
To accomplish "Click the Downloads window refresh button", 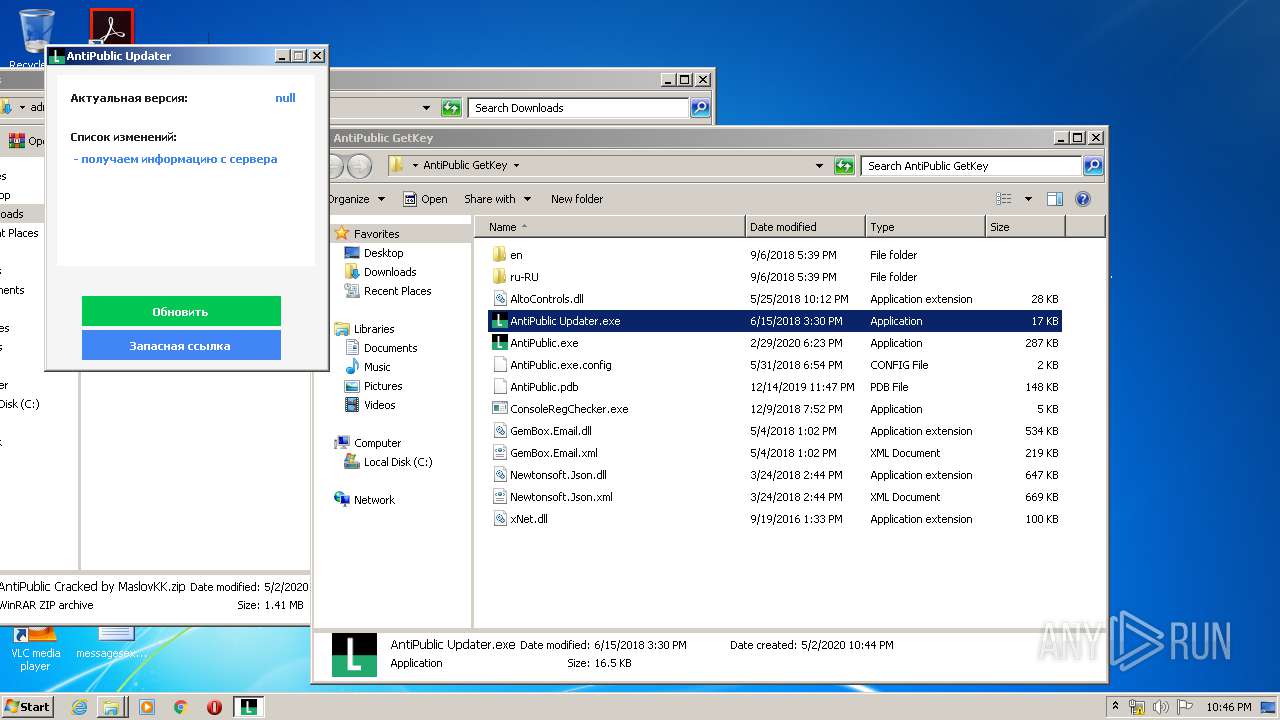I will click(451, 108).
